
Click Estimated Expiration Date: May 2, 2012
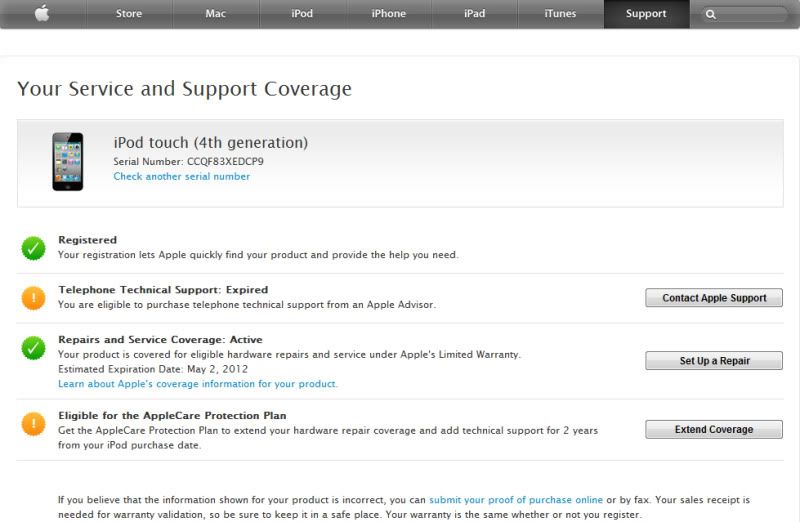pos(153,369)
